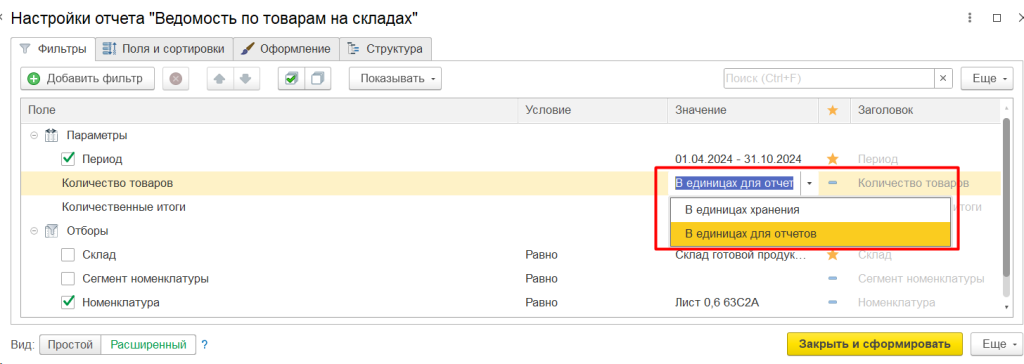Open the window's three-dot menu icon

(970, 18)
